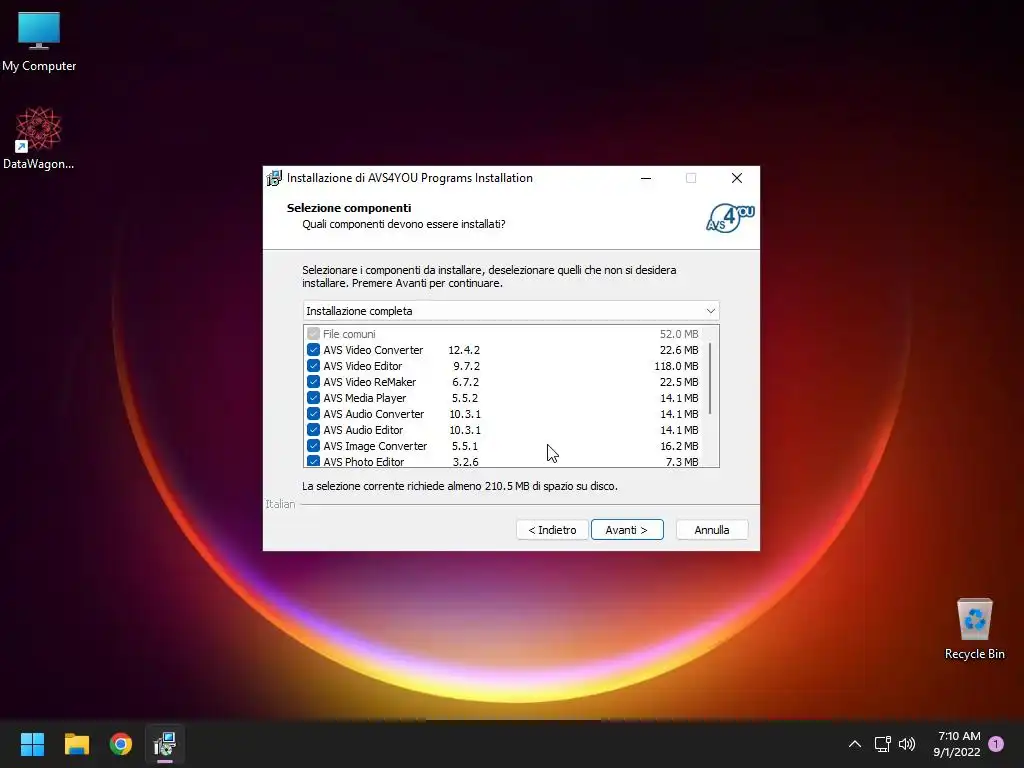This screenshot has width=1024, height=768.
Task: Click the Italian language label
Action: (280, 504)
